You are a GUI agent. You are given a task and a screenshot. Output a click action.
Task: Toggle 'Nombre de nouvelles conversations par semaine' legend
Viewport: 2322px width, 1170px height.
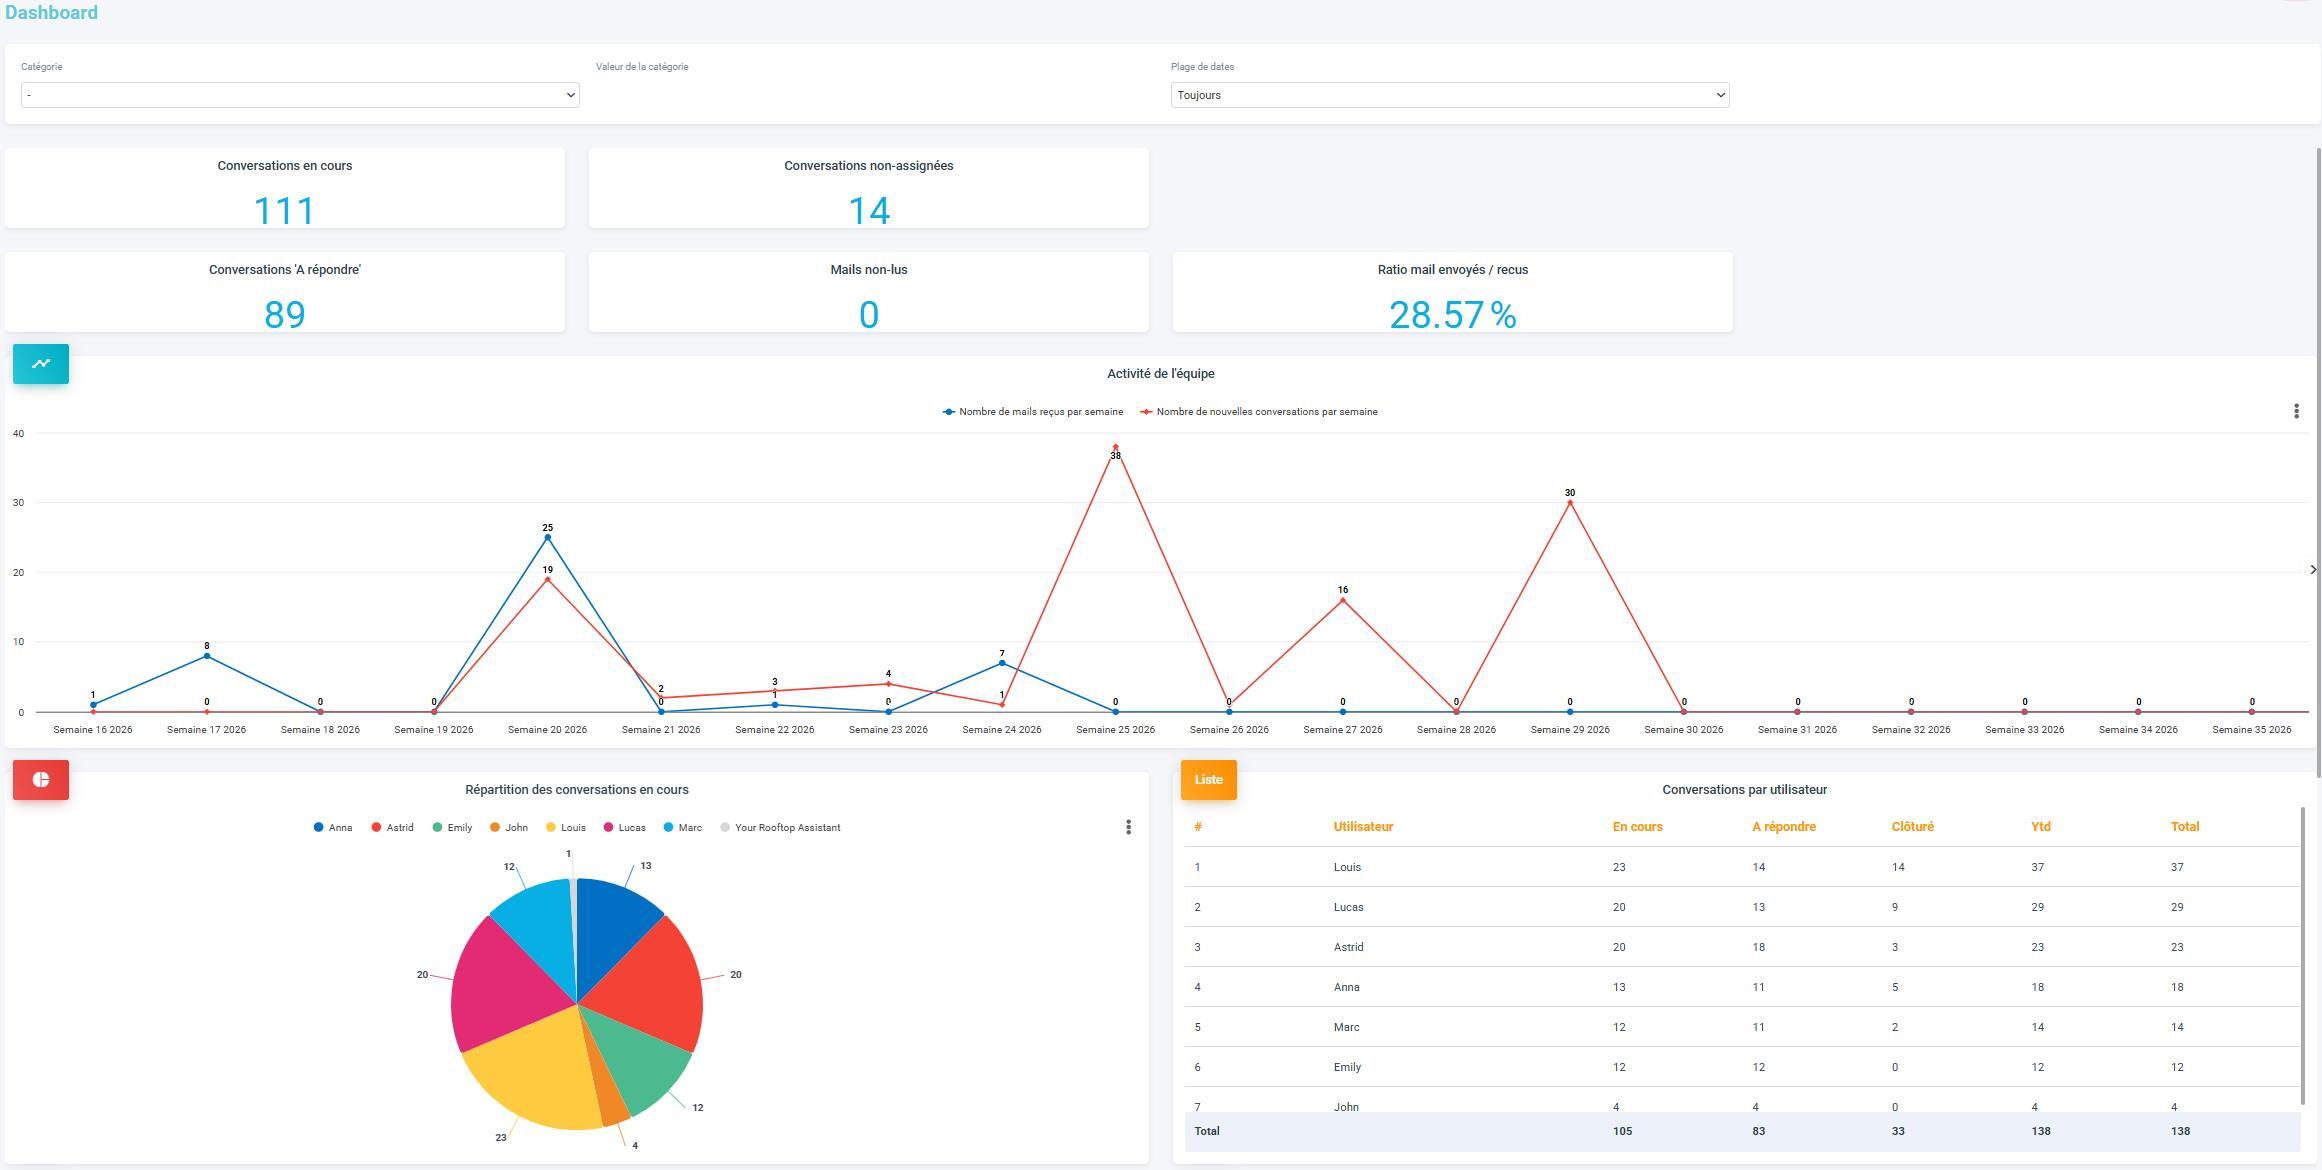pos(1259,412)
